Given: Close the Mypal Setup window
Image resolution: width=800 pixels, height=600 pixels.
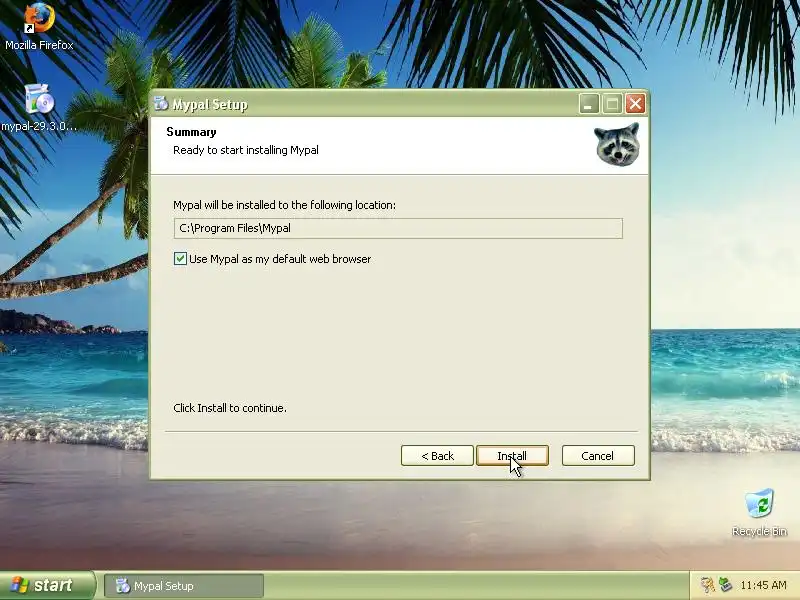Looking at the screenshot, I should (635, 104).
